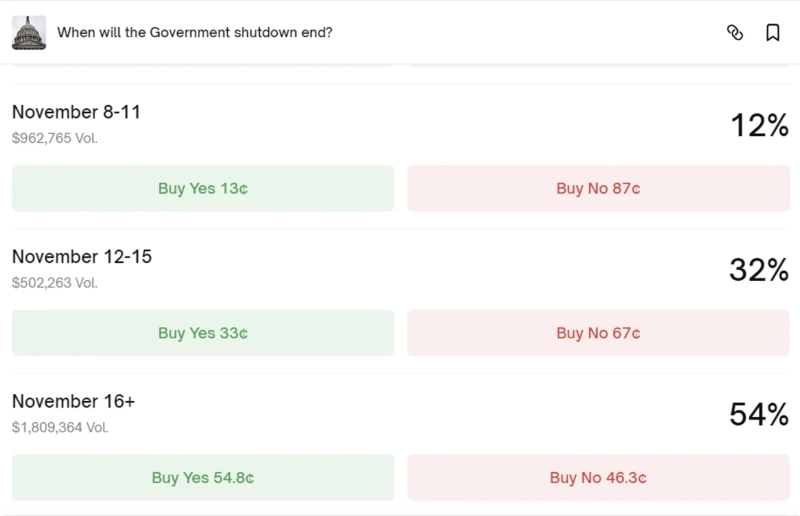Click the $1,809,364 volume text

tap(60, 427)
